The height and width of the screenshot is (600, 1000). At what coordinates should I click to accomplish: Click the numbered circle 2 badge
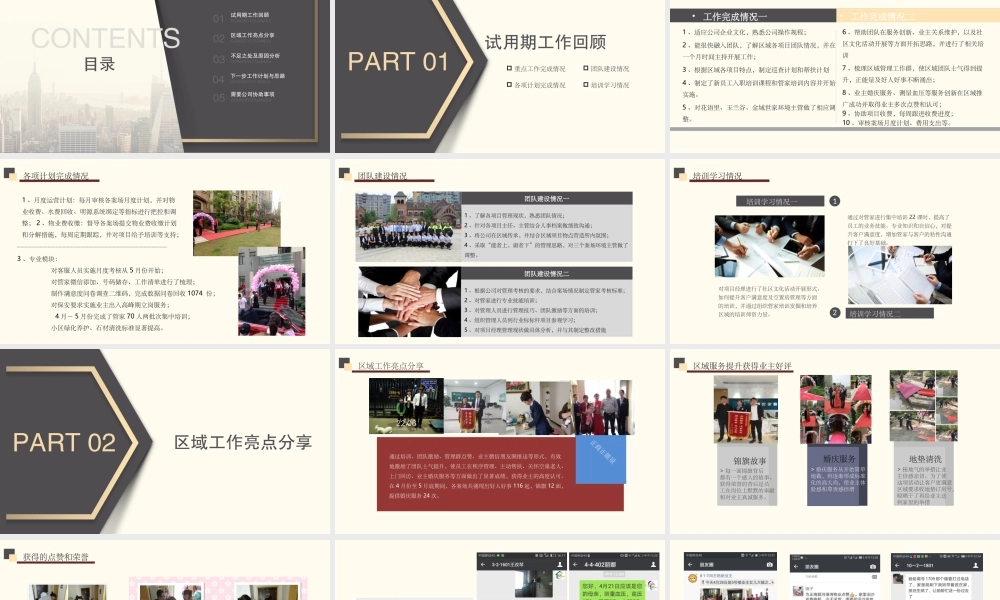coord(835,312)
